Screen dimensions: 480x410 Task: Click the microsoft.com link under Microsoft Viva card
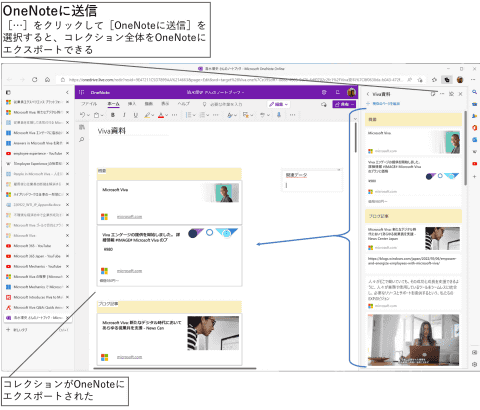(129, 217)
